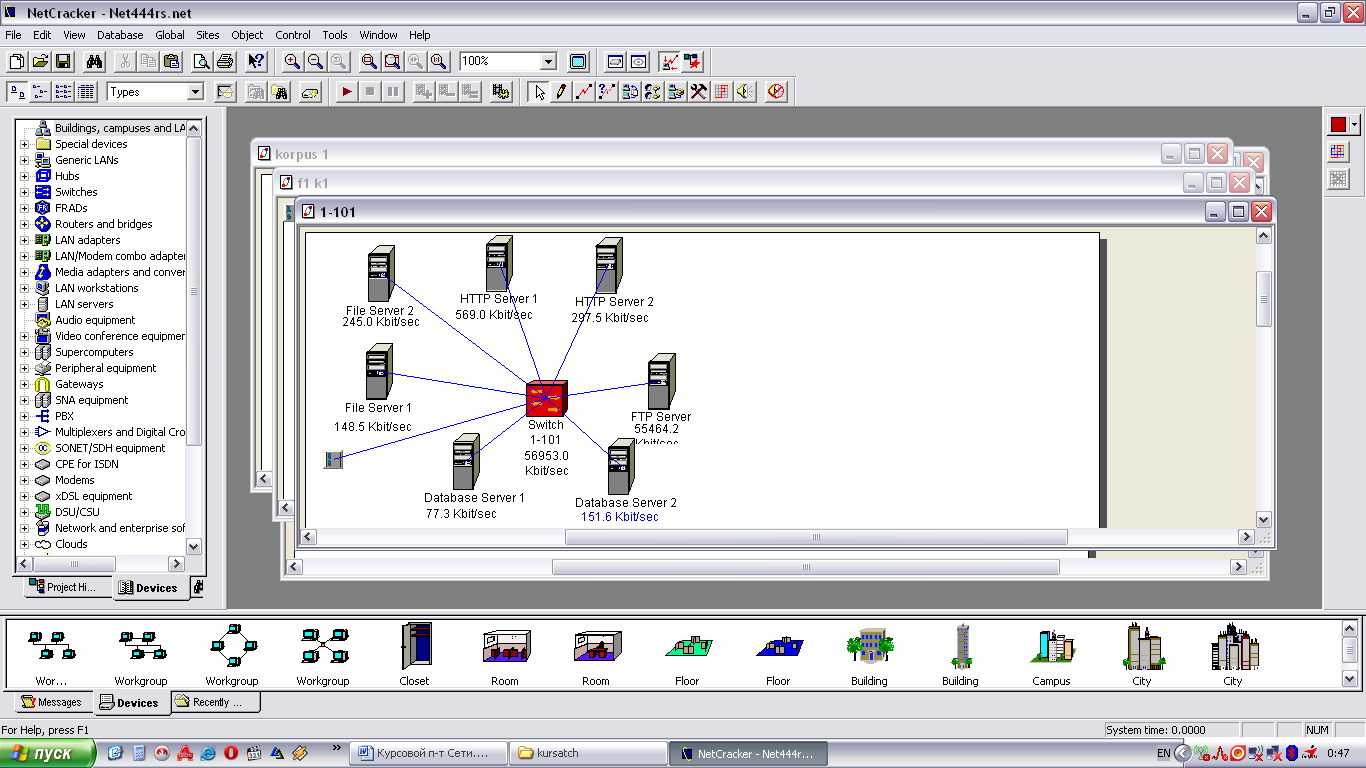
Task: Open the File menu
Action: coord(13,35)
